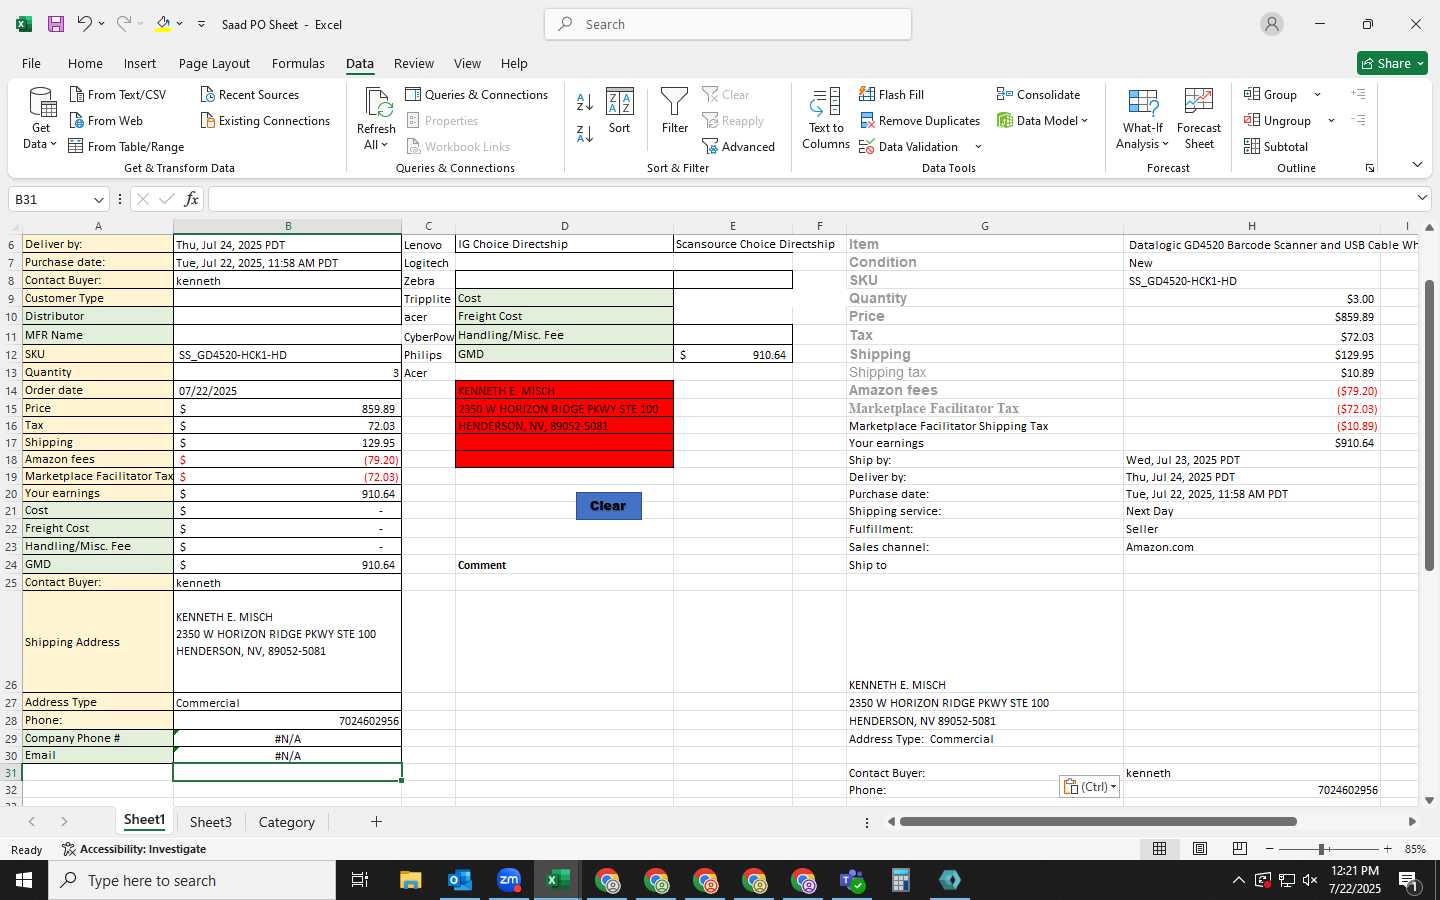Expand the Data Model dropdown
The width and height of the screenshot is (1440, 900).
pyautogui.click(x=1085, y=121)
